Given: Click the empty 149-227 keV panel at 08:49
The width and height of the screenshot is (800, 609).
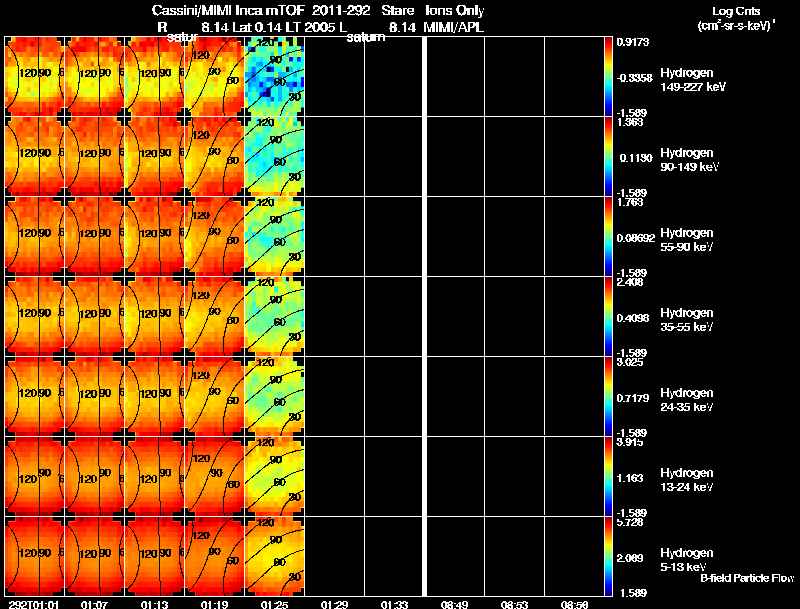Looking at the screenshot, I should [x=455, y=76].
